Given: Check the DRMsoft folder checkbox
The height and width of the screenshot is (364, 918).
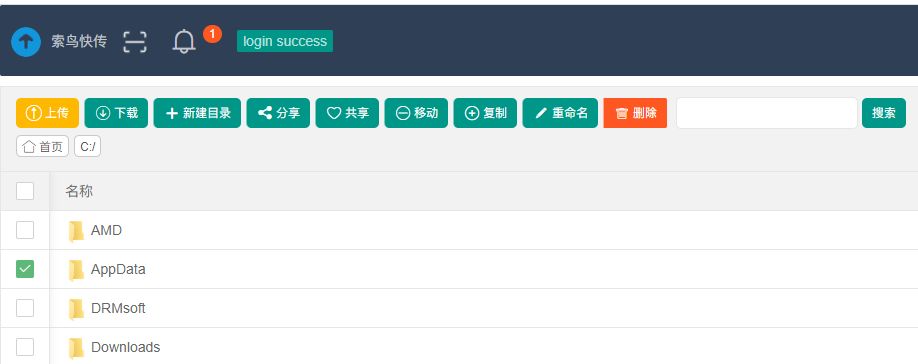Looking at the screenshot, I should 25,308.
